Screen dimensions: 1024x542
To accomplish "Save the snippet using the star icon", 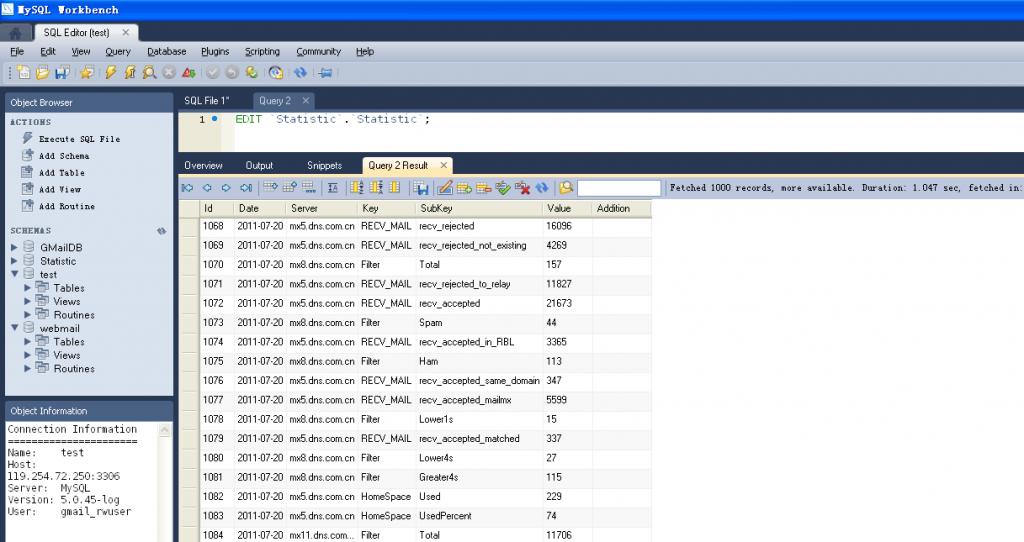I will (86, 72).
